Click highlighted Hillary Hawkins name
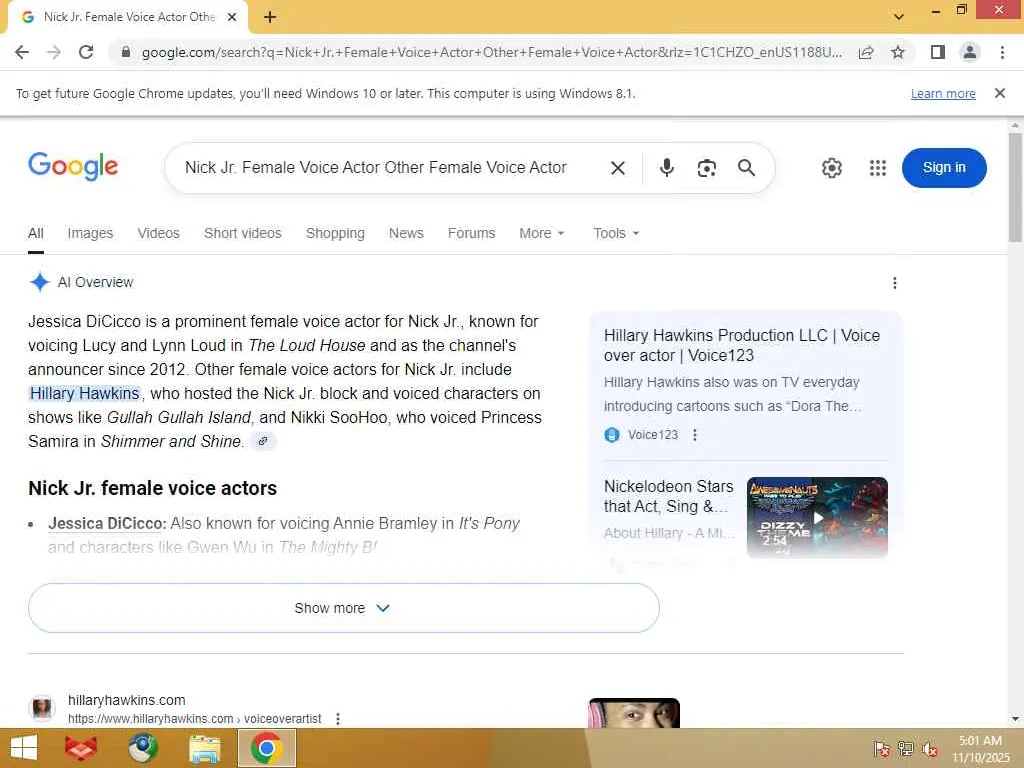 point(84,393)
